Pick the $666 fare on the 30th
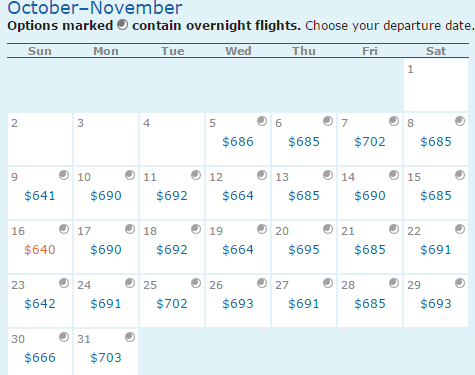Screen dimensions: 475x375 (40, 358)
